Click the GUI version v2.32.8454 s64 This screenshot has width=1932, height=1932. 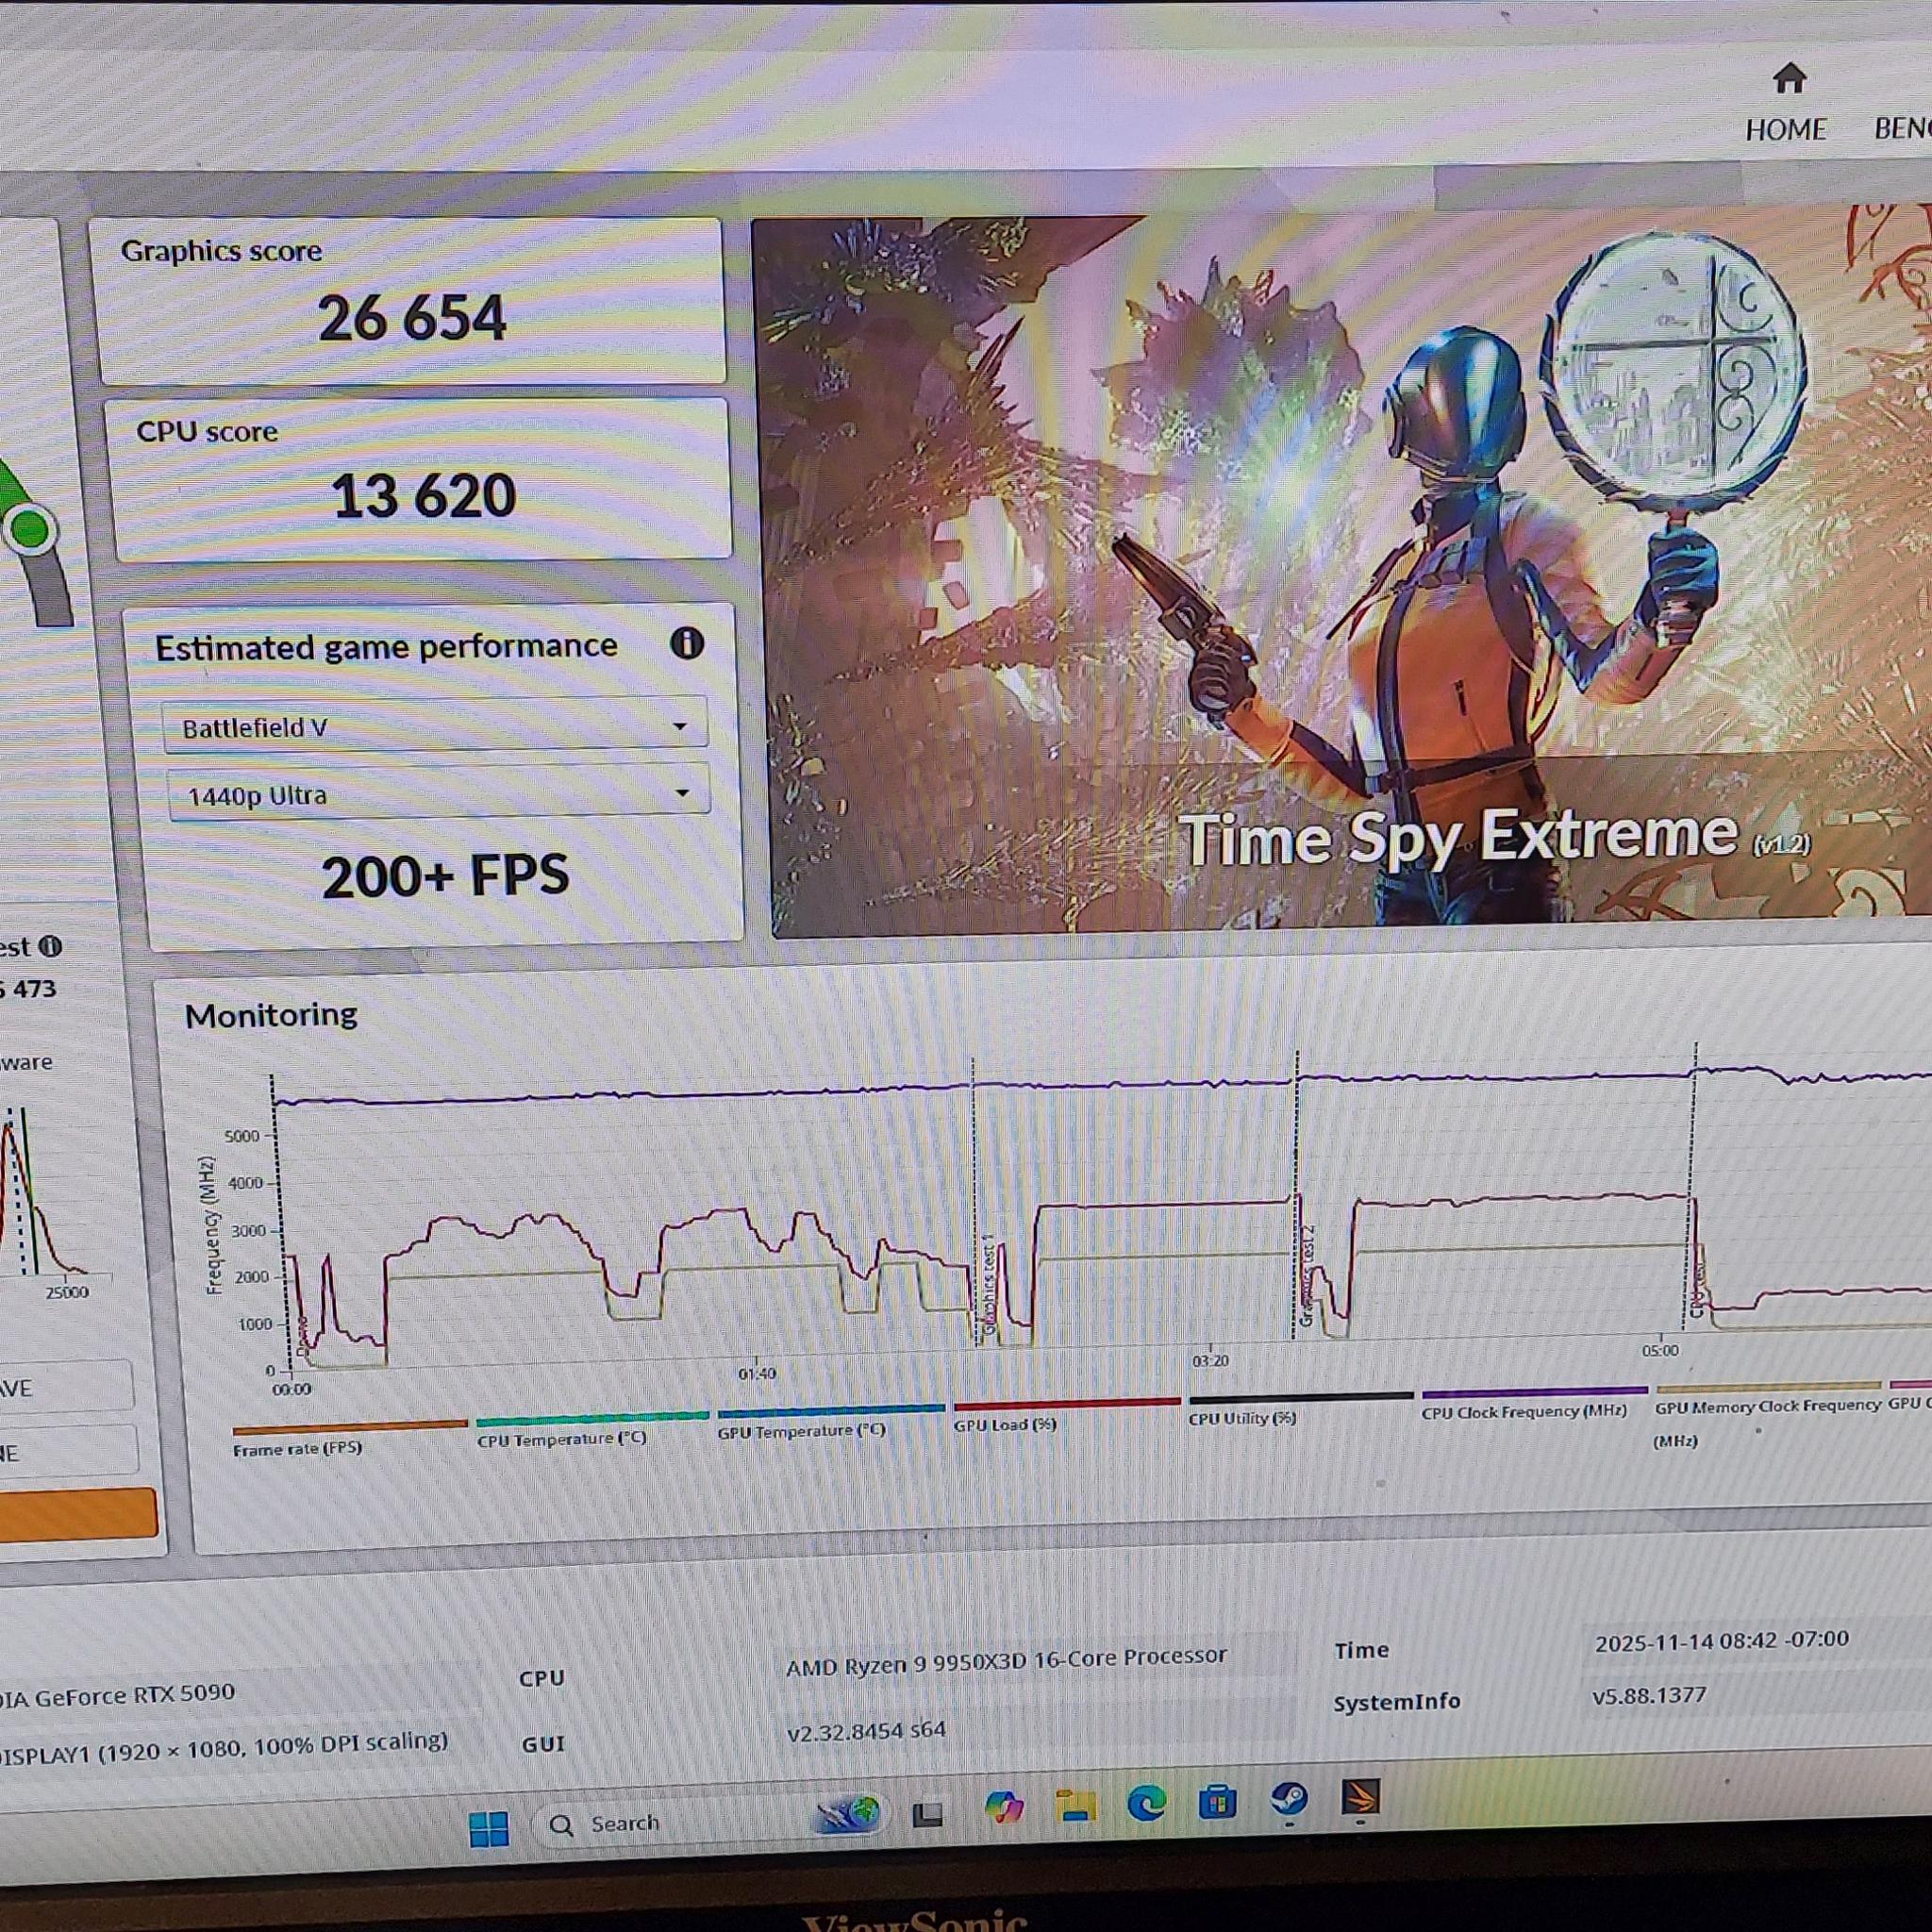(x=866, y=1731)
